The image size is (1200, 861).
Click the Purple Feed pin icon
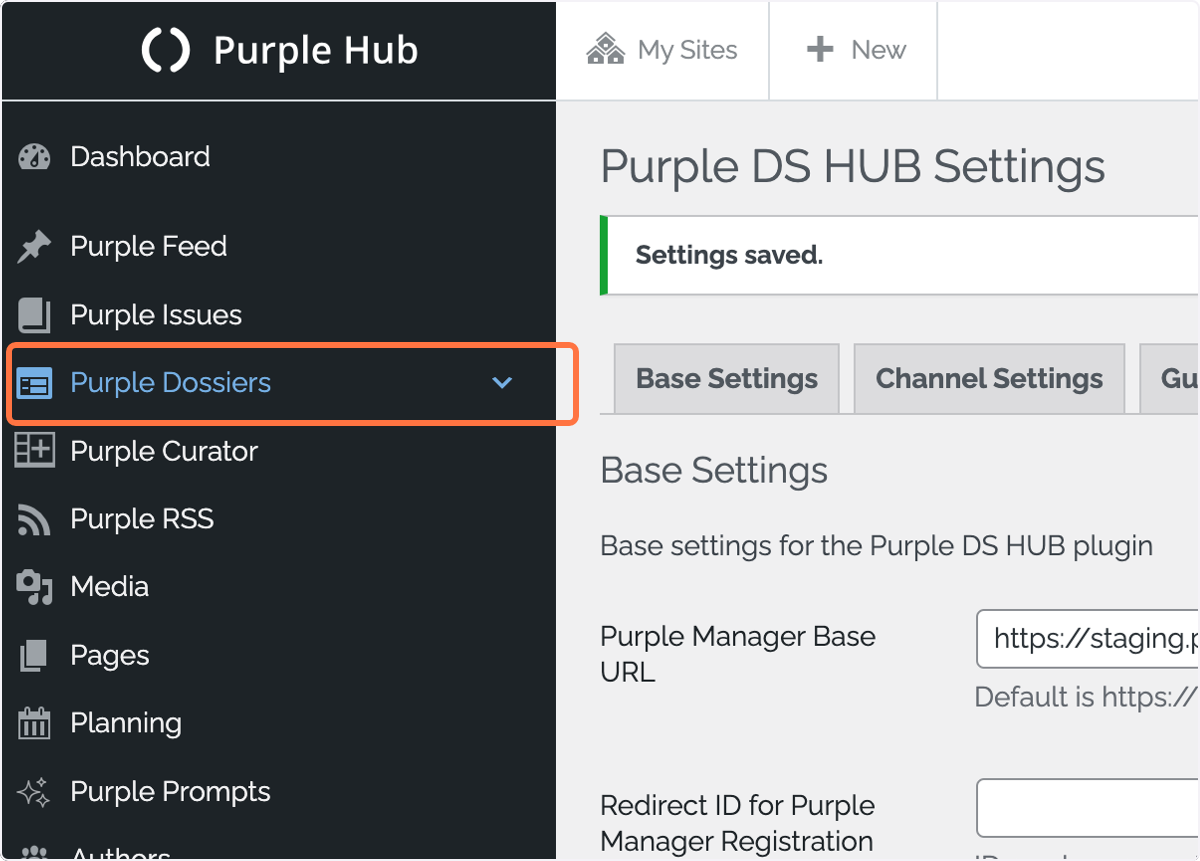[34, 246]
